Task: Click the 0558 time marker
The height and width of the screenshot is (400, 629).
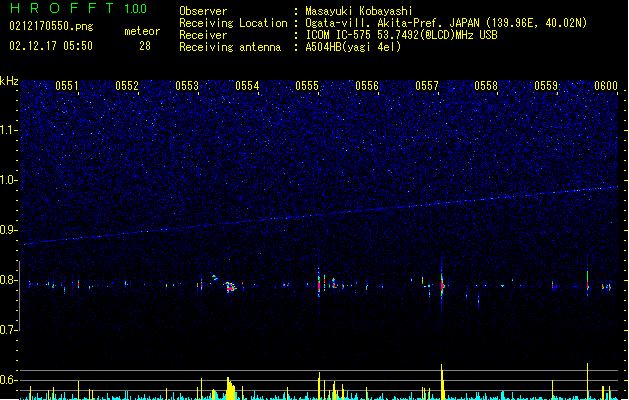Action: coord(486,86)
